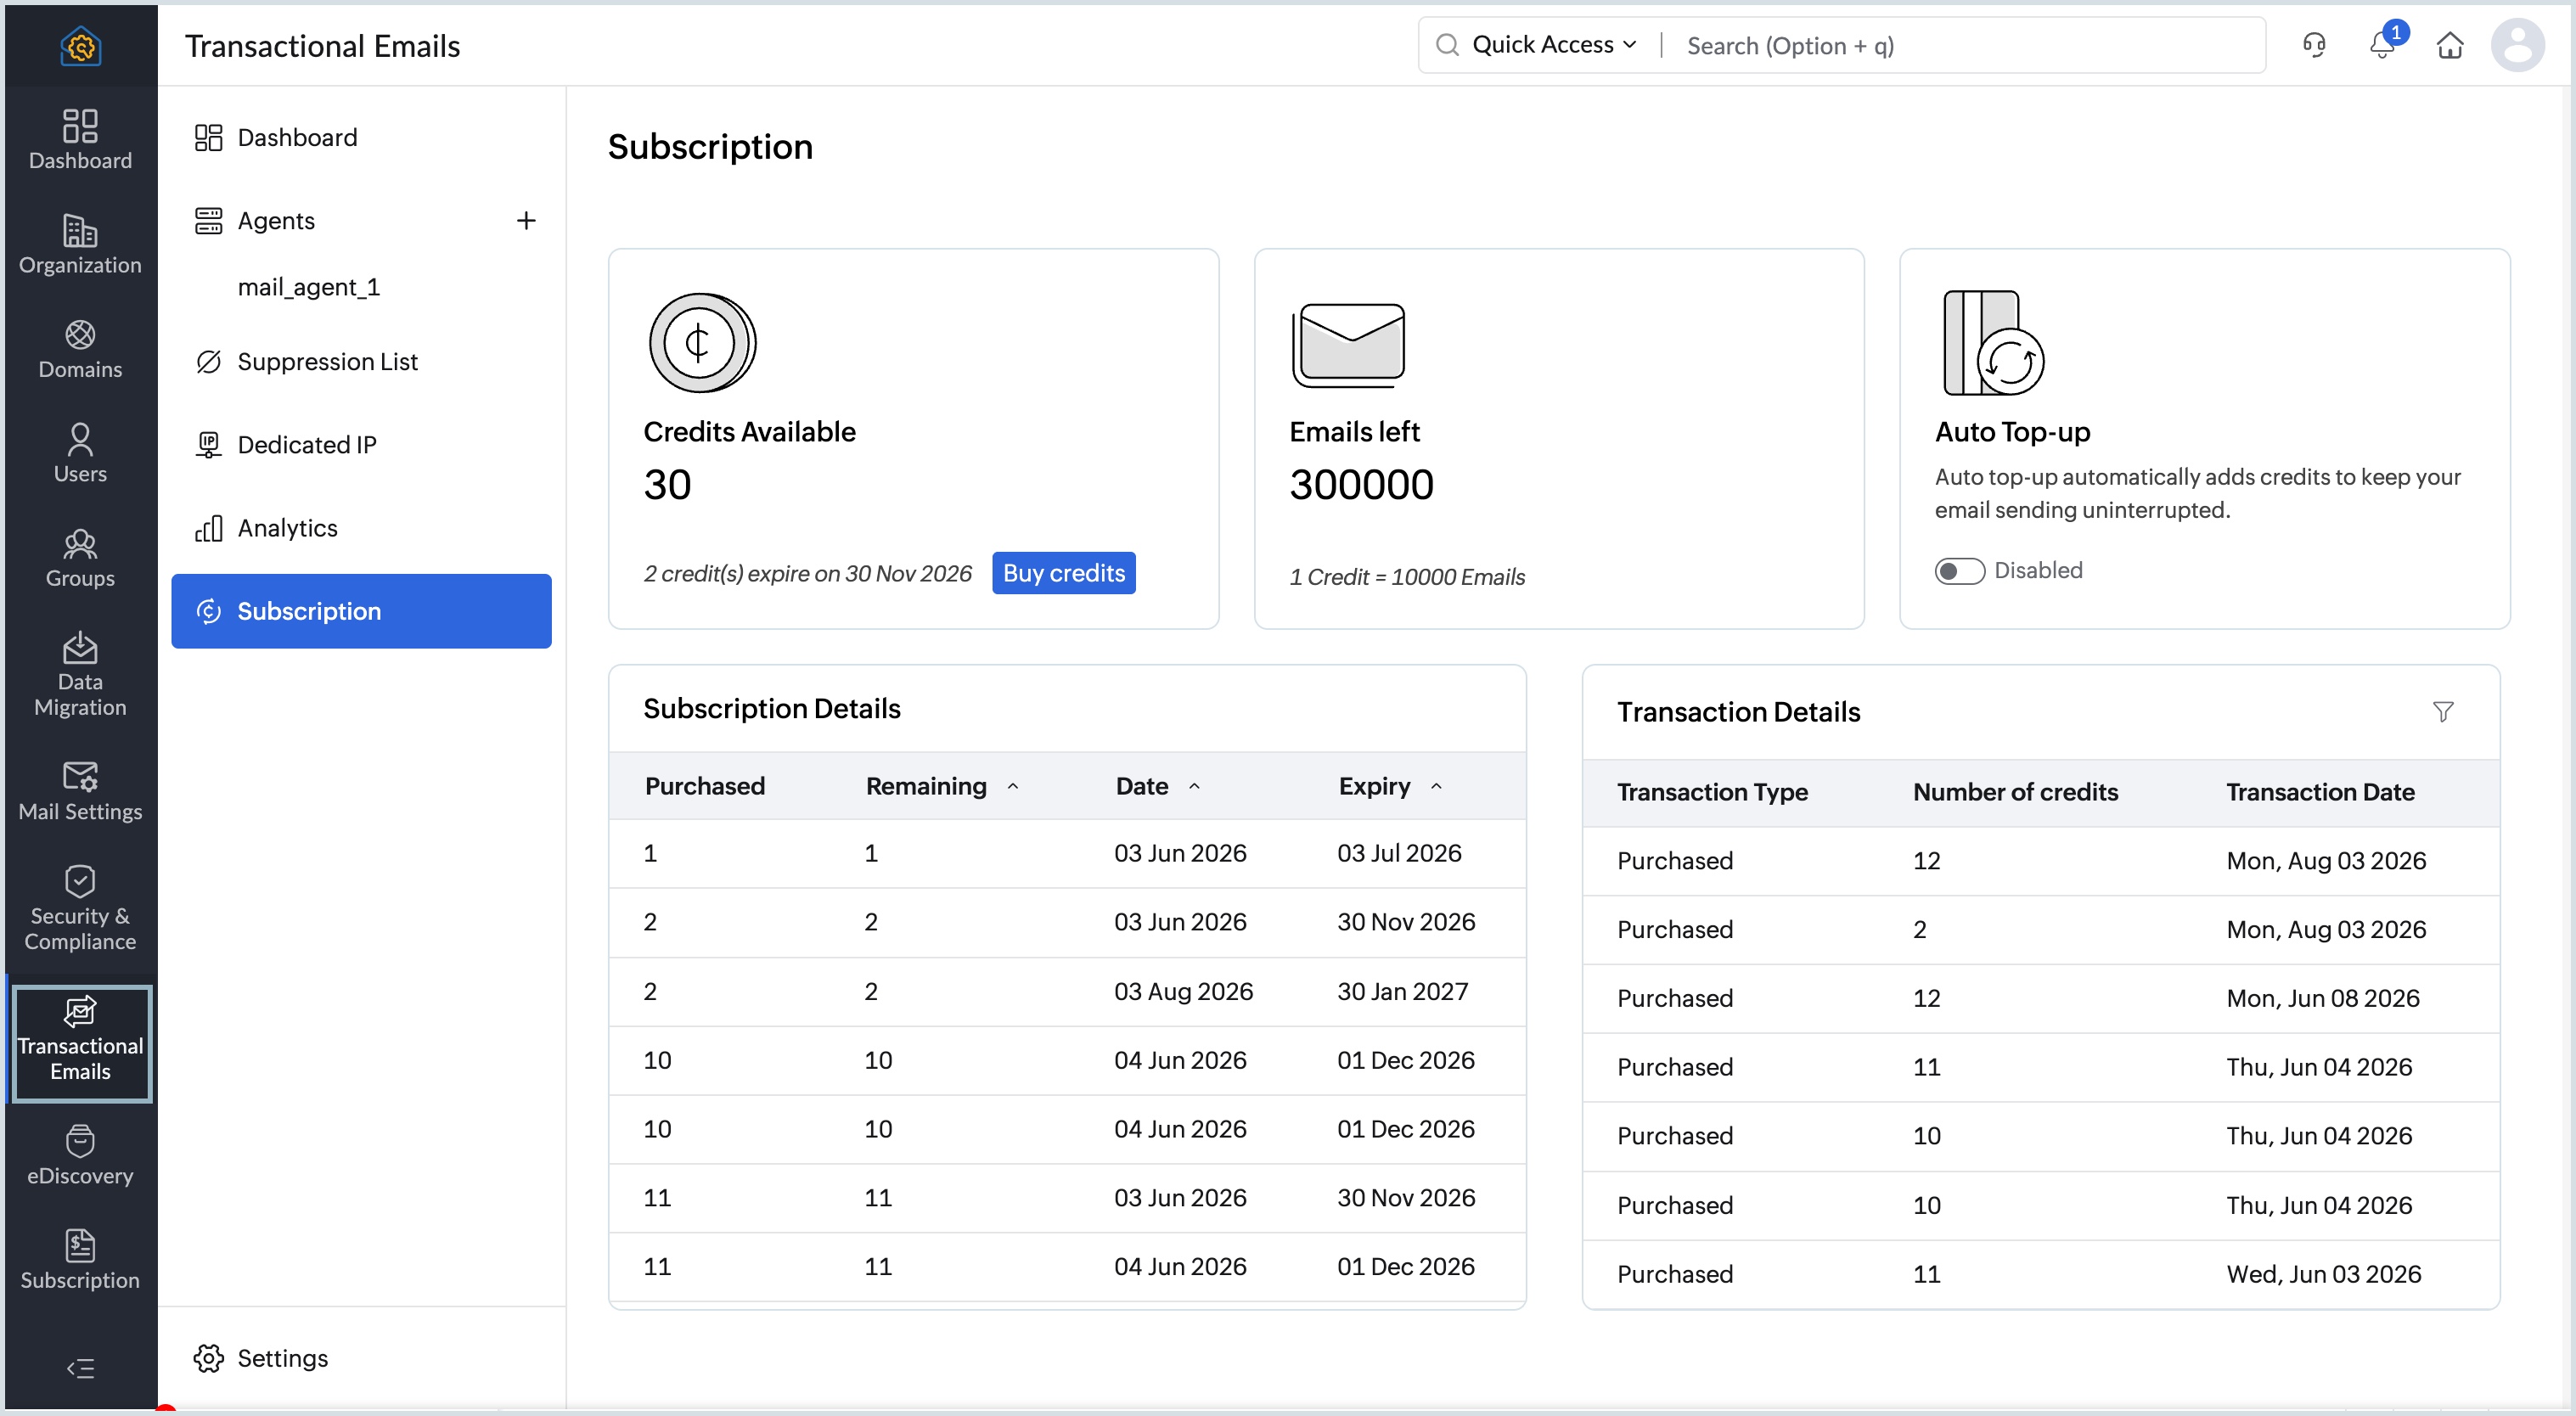Viewport: 2576px width, 1416px height.
Task: Open Dashboard in the Transactional Emails menu
Action: [361, 137]
